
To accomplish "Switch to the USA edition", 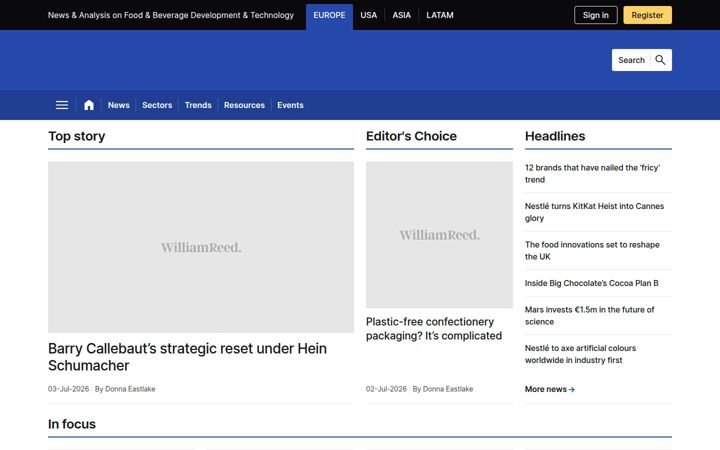I will click(368, 15).
